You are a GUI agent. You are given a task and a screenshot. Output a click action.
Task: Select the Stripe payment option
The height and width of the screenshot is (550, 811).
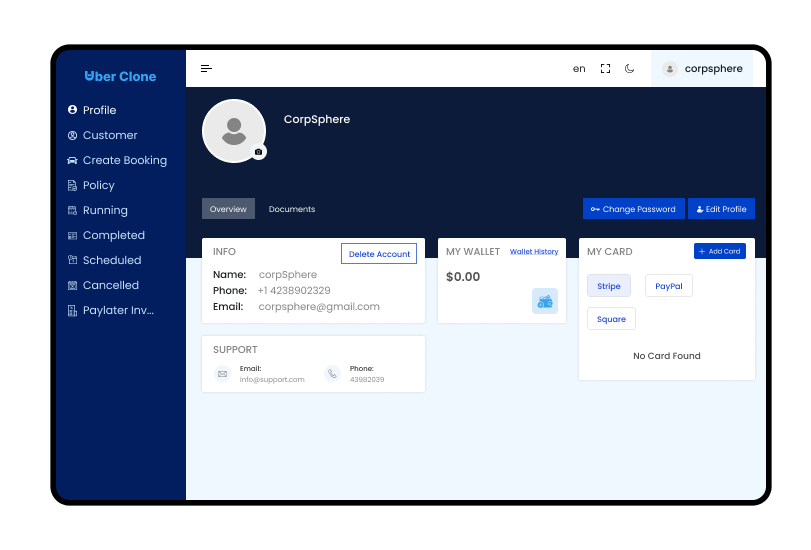(x=609, y=286)
